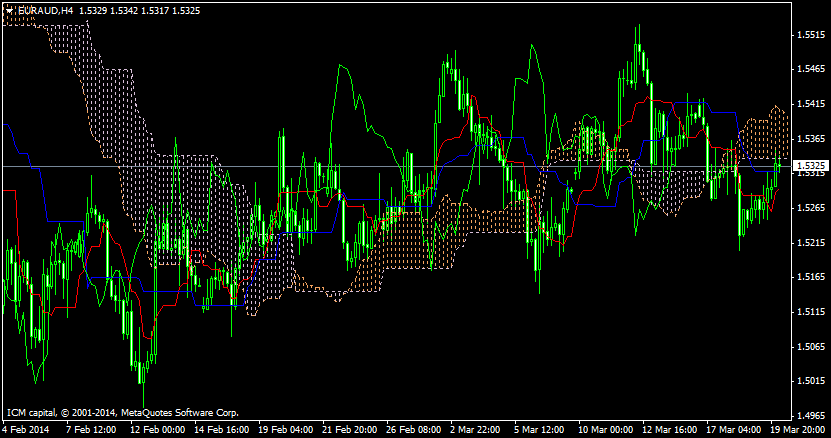
Task: Click the 1.5215 price axis label
Action: [811, 242]
